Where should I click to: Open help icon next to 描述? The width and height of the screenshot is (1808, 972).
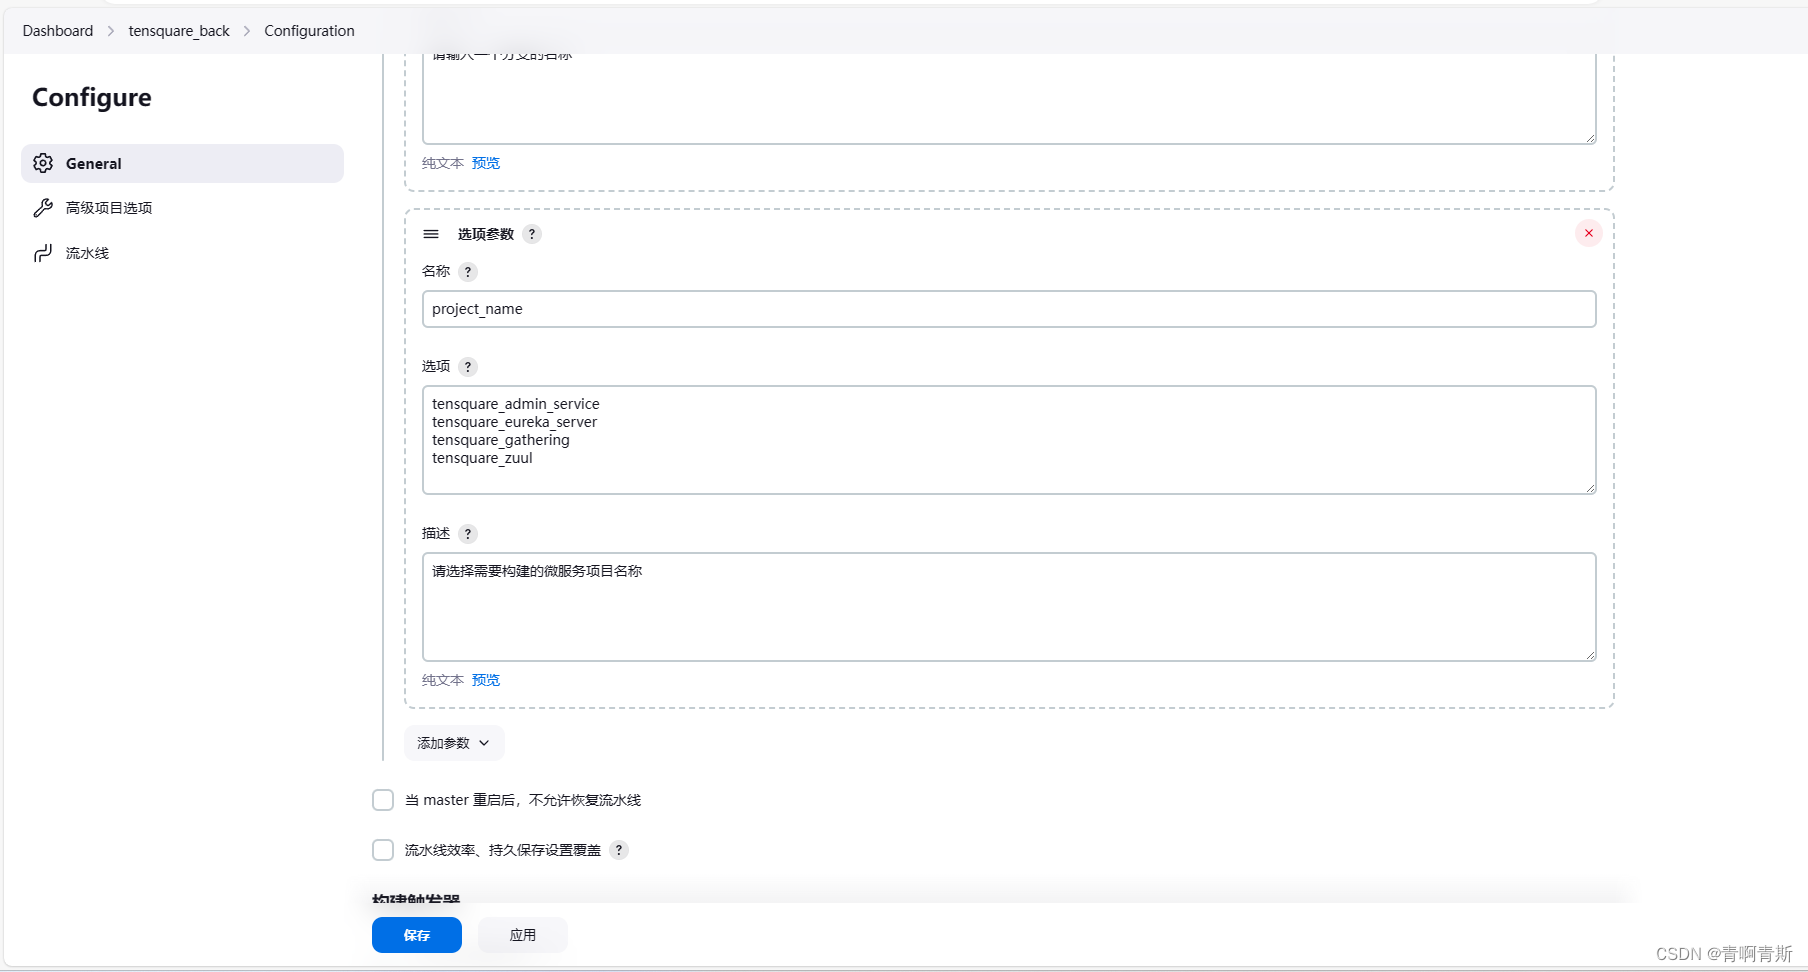[468, 534]
